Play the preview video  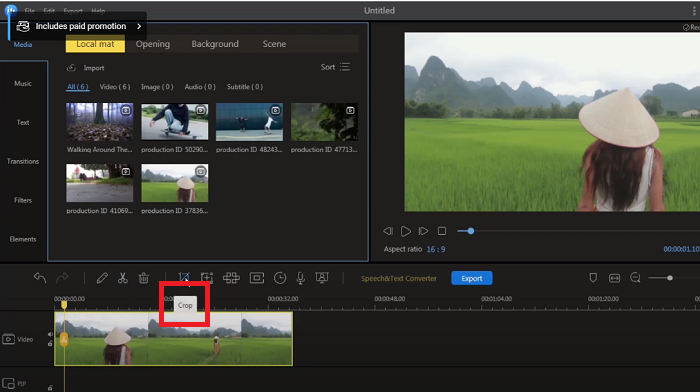pos(405,231)
